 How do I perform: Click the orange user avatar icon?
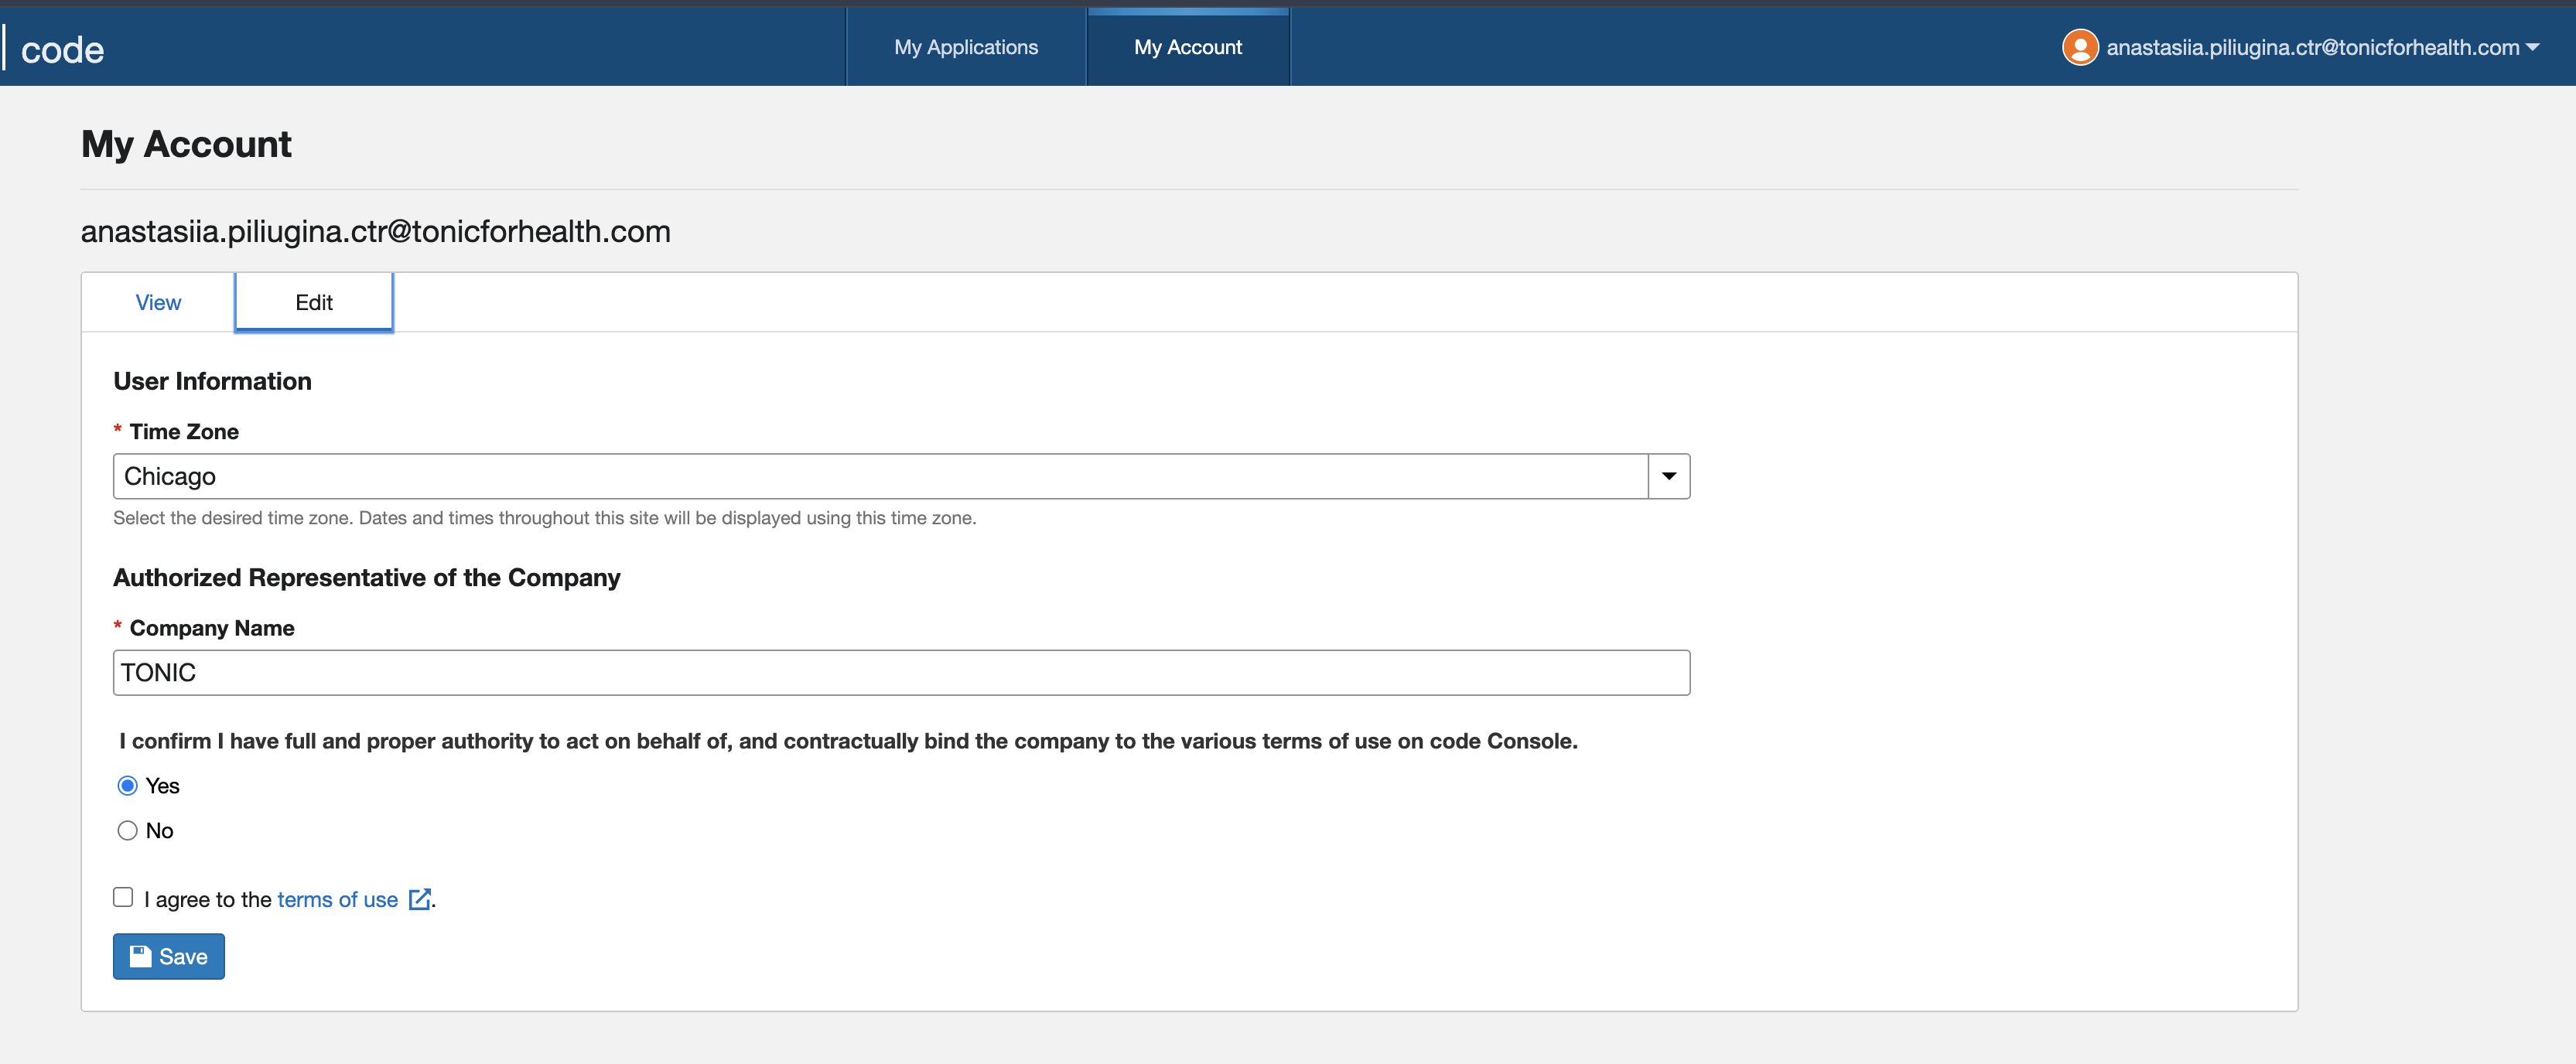point(2080,47)
